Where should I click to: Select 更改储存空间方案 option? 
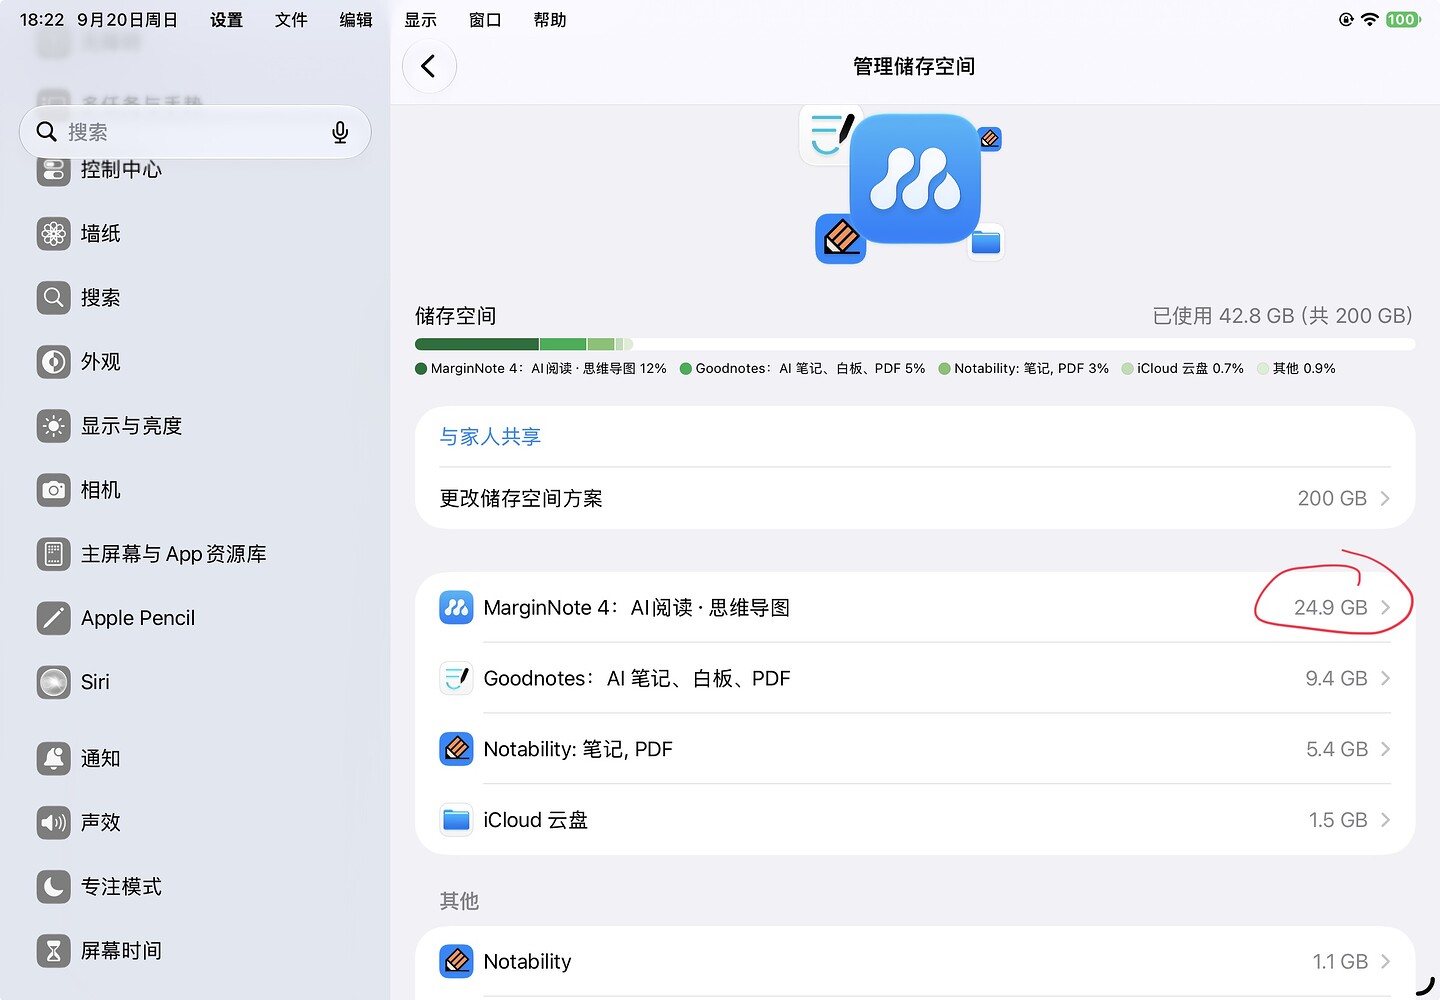click(x=915, y=498)
